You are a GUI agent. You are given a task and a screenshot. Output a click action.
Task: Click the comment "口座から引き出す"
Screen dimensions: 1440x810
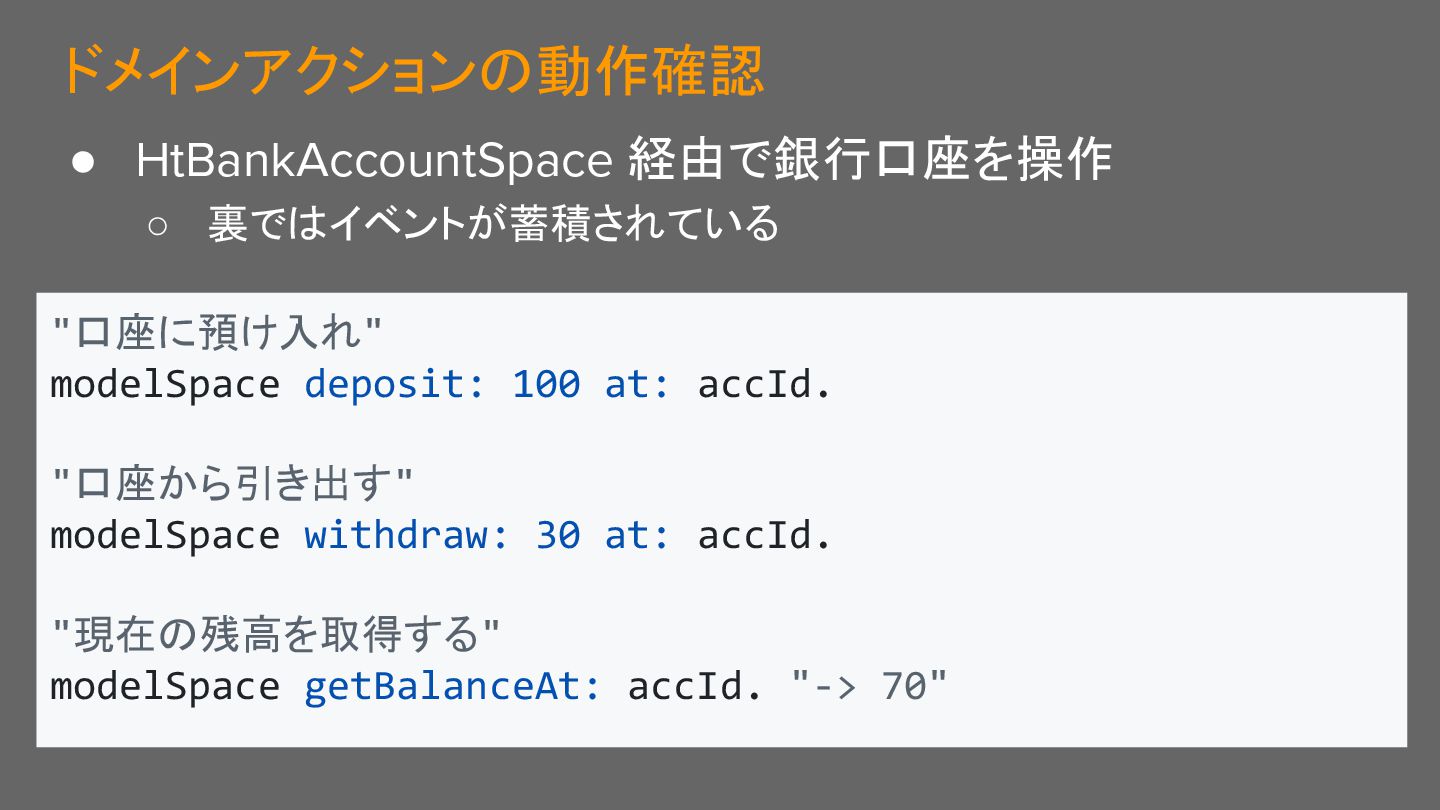coord(231,485)
